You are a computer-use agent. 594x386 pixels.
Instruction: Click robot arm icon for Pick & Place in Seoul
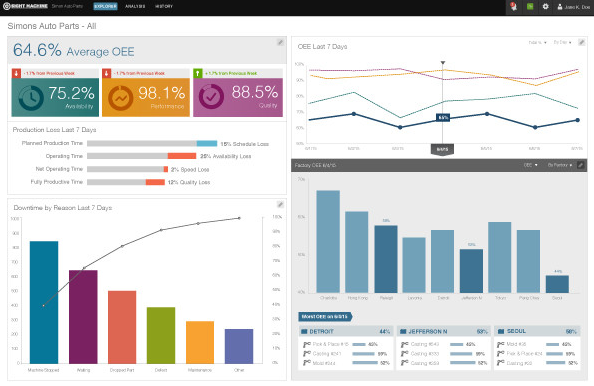click(500, 353)
